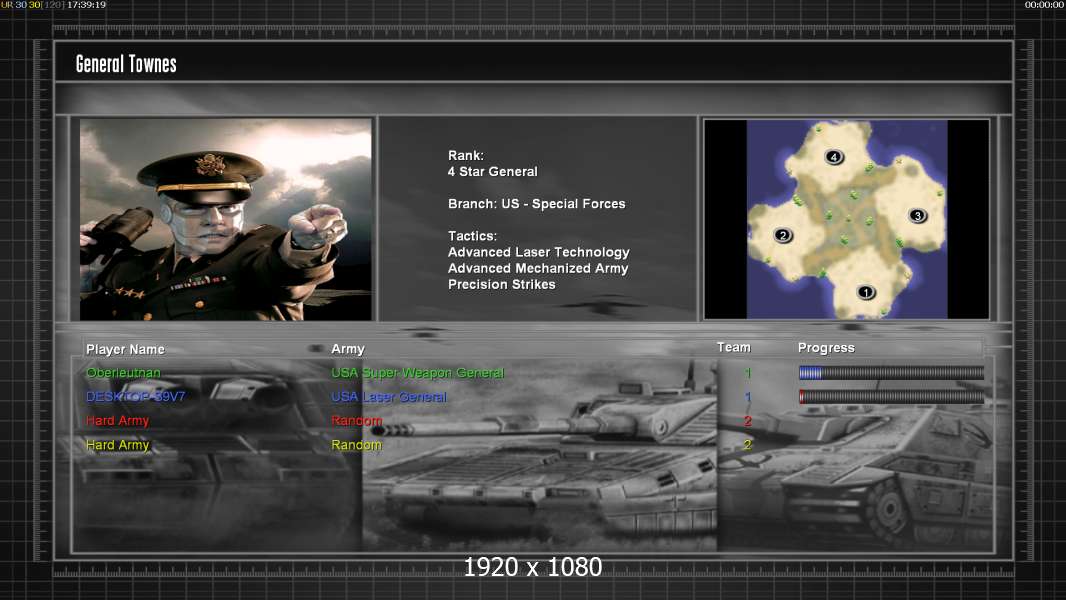Click the red Random army entry
Image resolution: width=1066 pixels, height=600 pixels.
click(356, 421)
